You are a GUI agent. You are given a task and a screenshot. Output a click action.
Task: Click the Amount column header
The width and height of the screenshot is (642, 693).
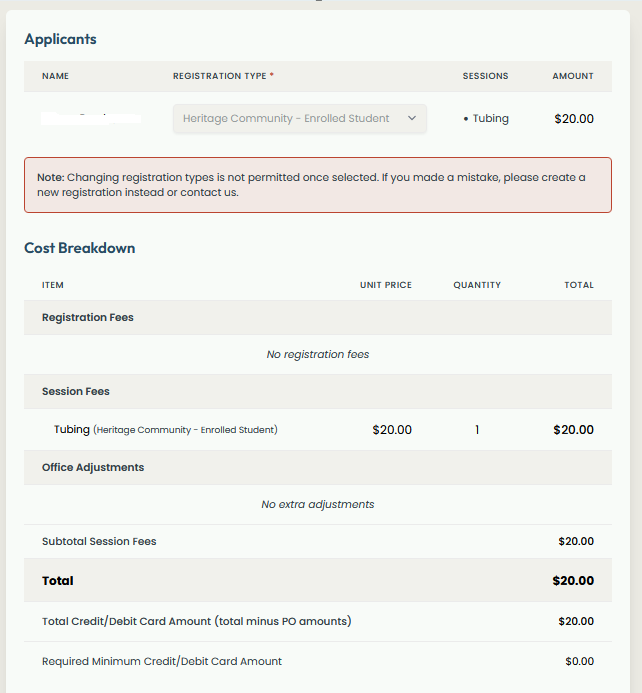(573, 76)
